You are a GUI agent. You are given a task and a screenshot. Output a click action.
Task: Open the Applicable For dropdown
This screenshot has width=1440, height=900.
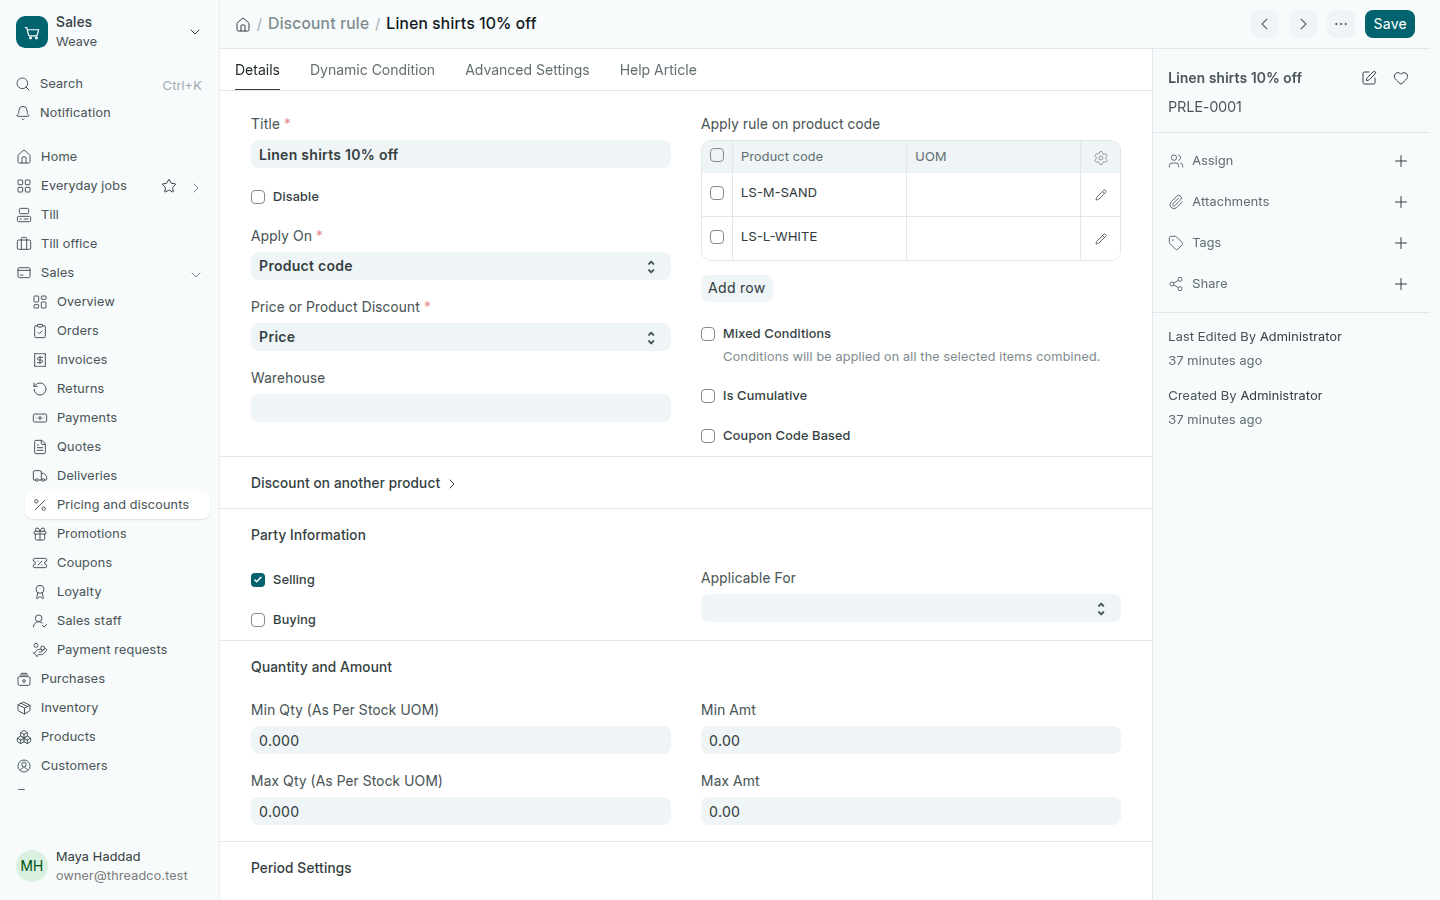[911, 608]
